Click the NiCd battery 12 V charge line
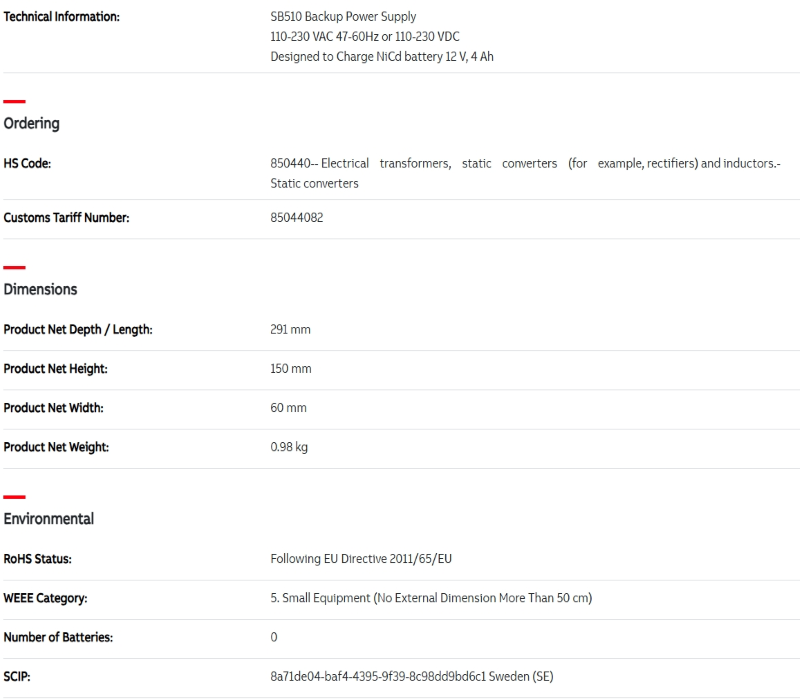The image size is (800, 700). point(381,57)
